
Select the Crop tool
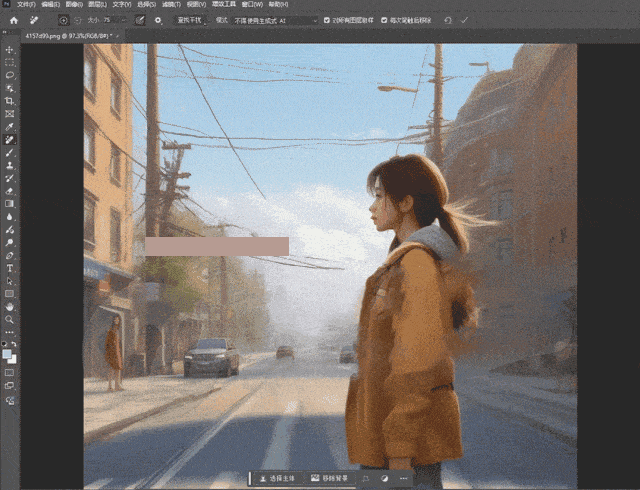[x=9, y=101]
